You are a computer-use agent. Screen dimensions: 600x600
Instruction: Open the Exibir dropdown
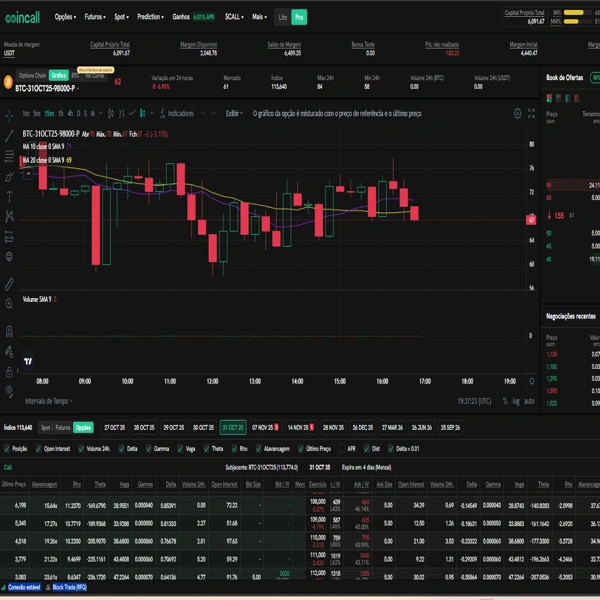[234, 113]
